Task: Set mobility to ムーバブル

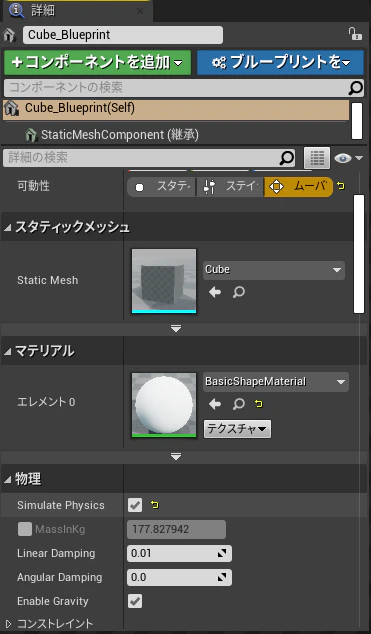Action: [298, 187]
